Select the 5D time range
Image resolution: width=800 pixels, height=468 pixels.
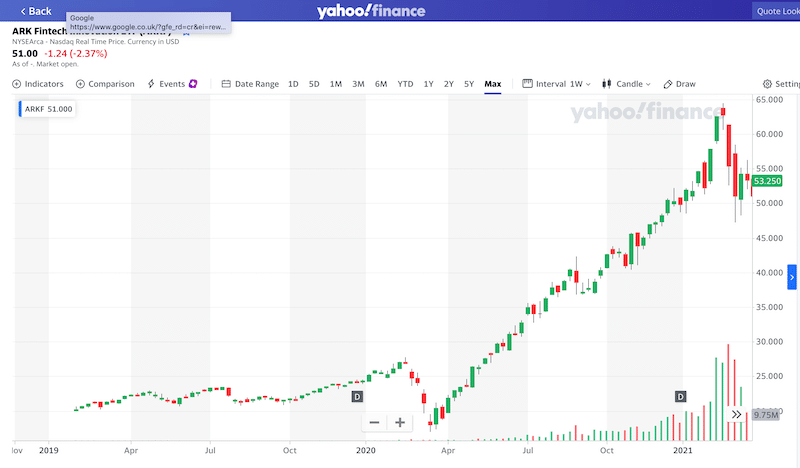(x=314, y=84)
